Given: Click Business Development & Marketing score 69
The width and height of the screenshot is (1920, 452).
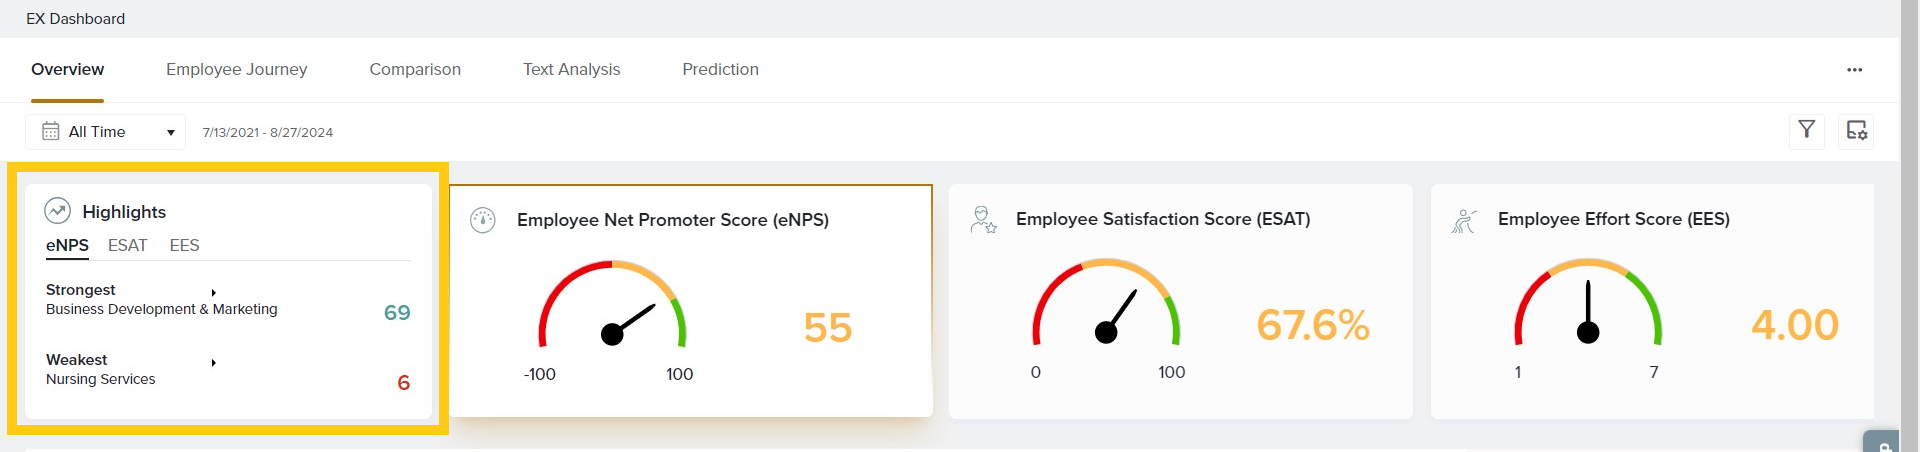Looking at the screenshot, I should coord(397,313).
